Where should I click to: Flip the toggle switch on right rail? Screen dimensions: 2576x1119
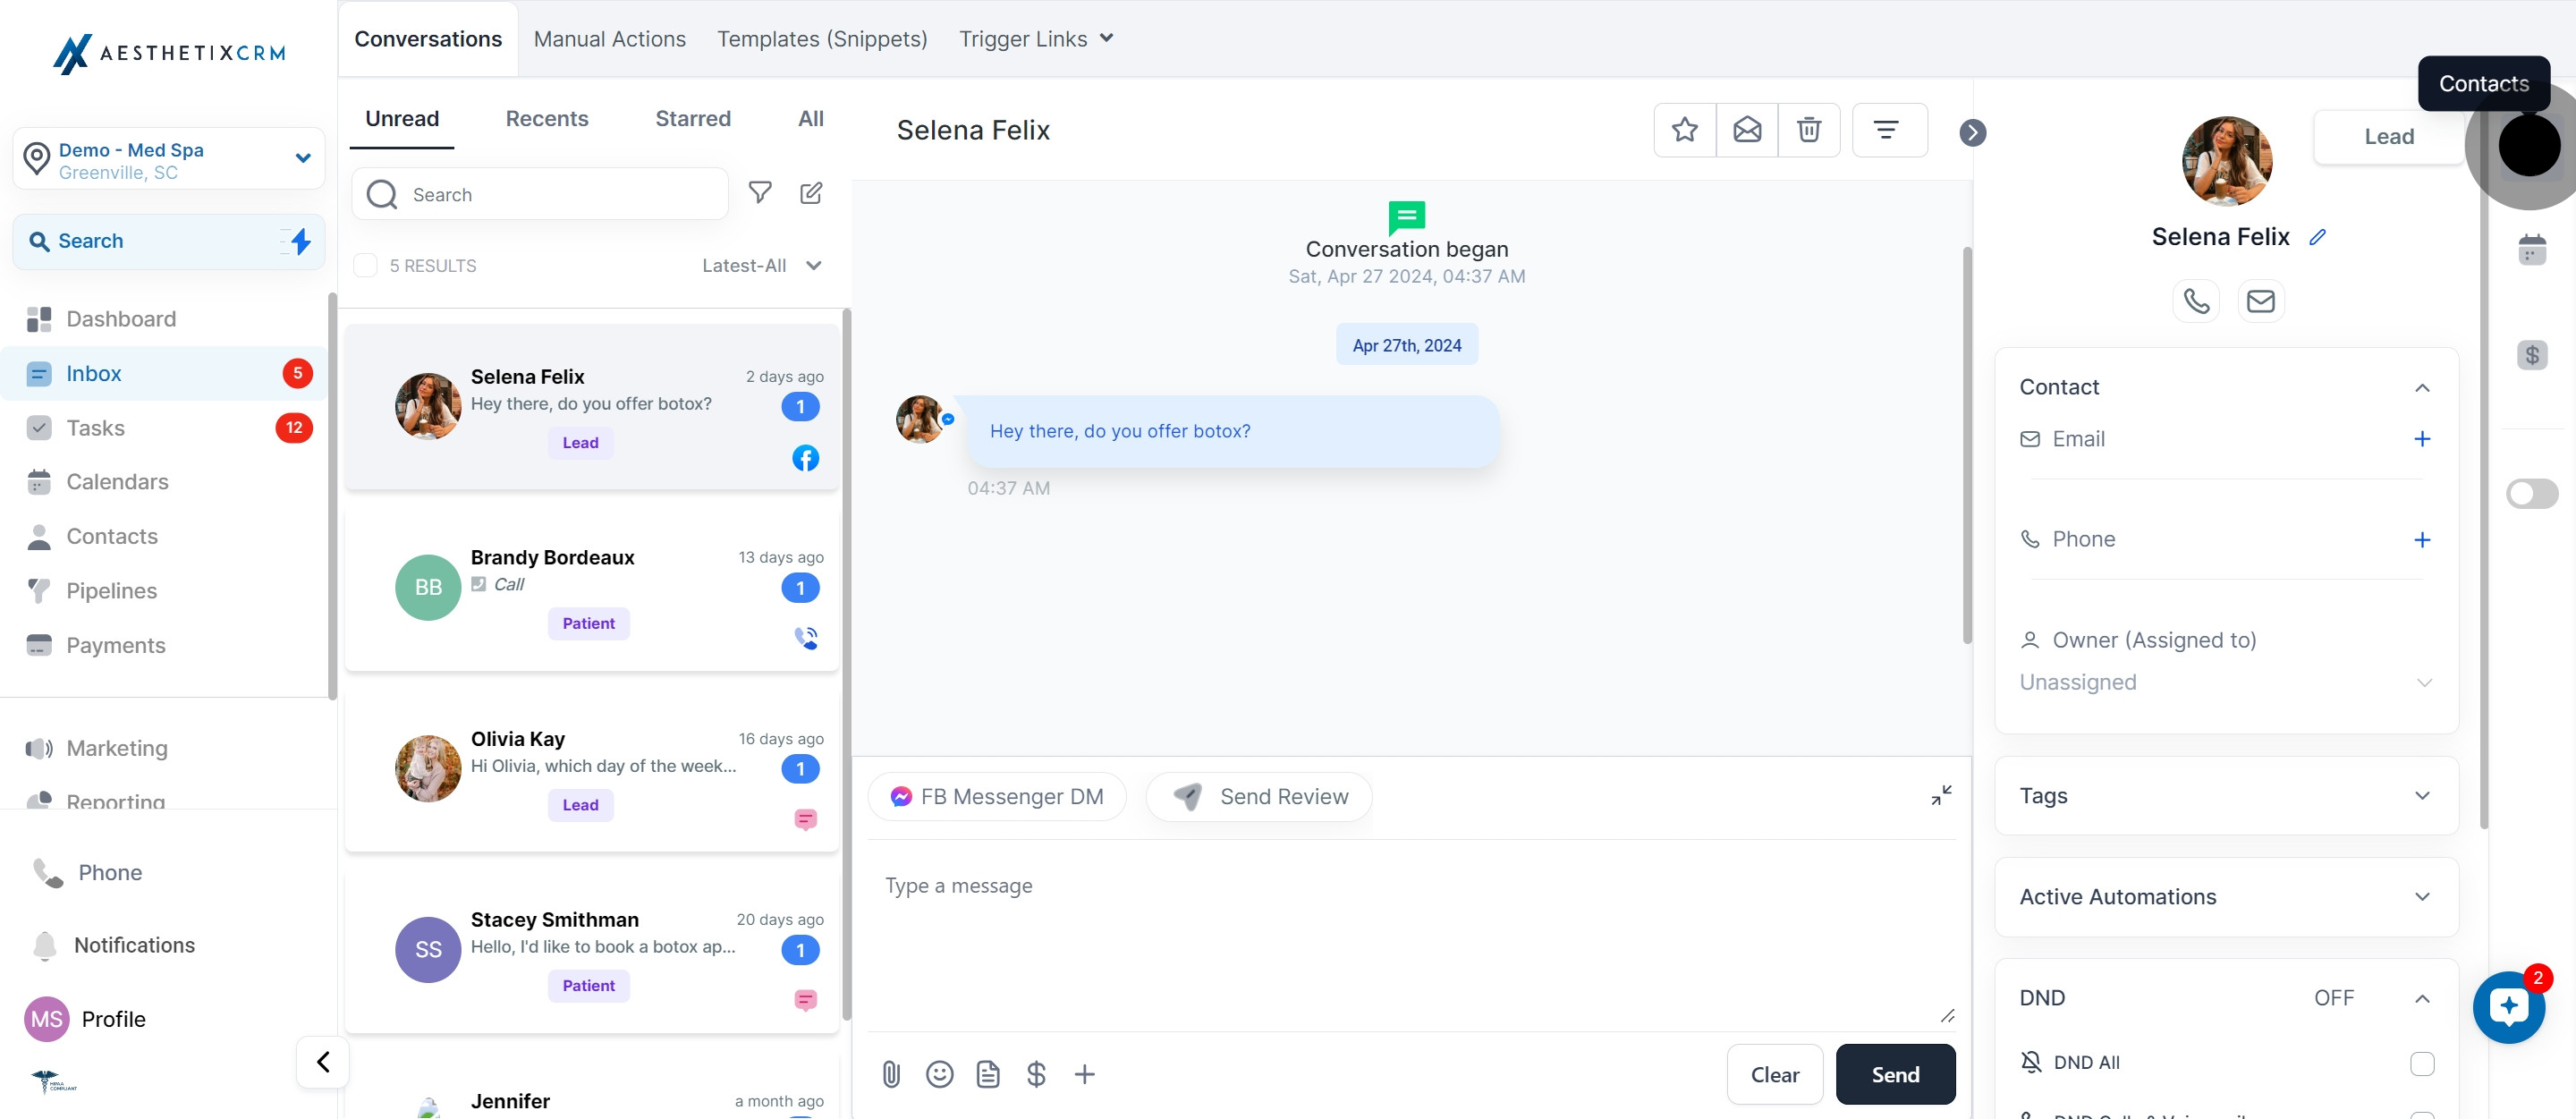pos(2531,494)
